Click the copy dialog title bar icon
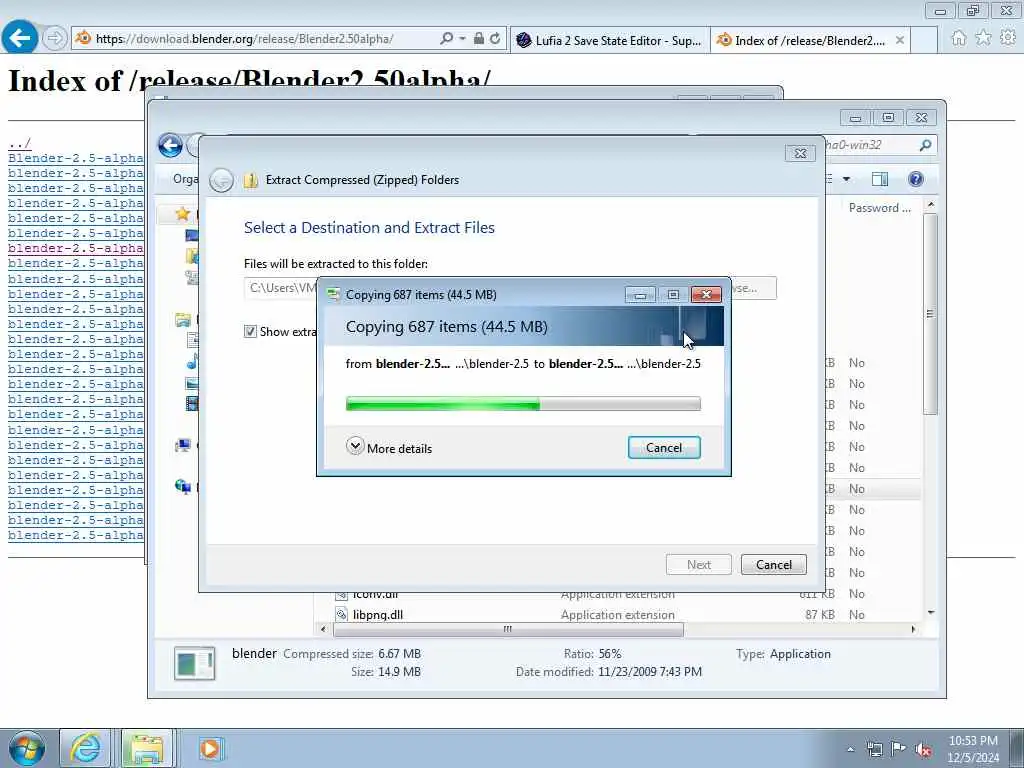This screenshot has height=768, width=1024. pyautogui.click(x=334, y=295)
